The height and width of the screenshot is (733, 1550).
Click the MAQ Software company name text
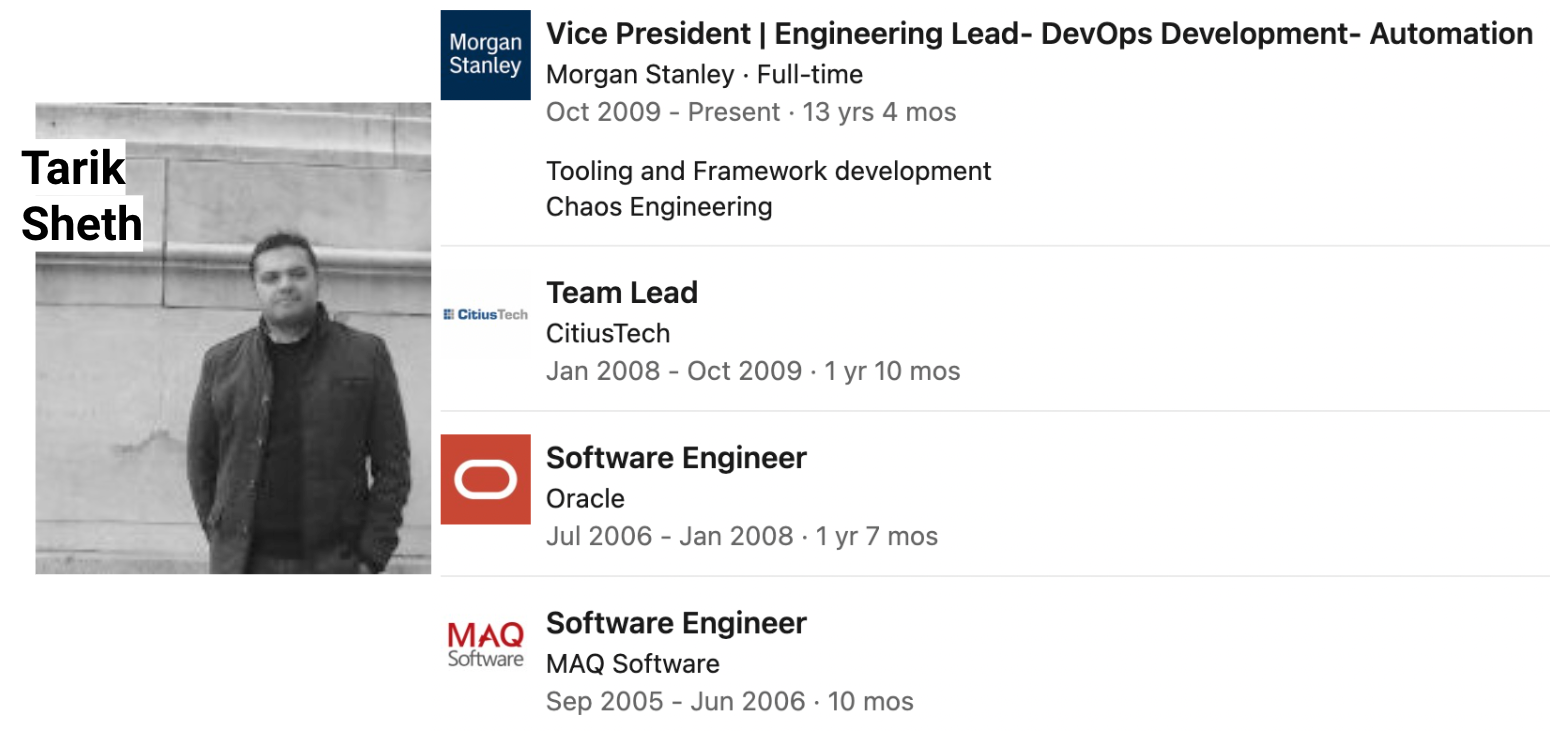tap(632, 663)
